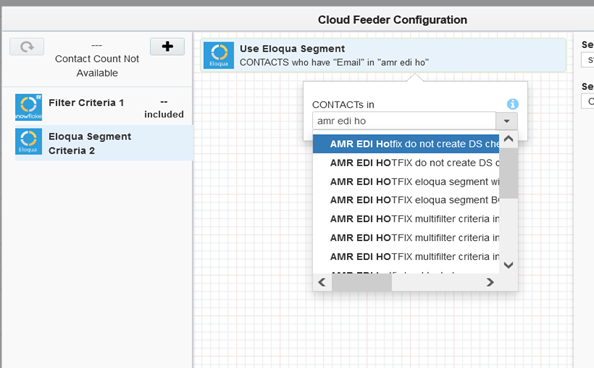Screen dimensions: 594x368
Task: Choose first 'AMR EDI HOTFIX eloqua segment' option
Action: (x=406, y=182)
